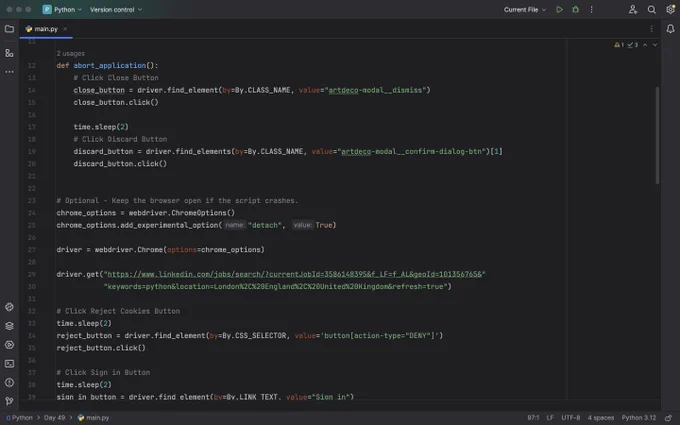
Task: Click the editor vertical scrollbar
Action: click(x=657, y=135)
